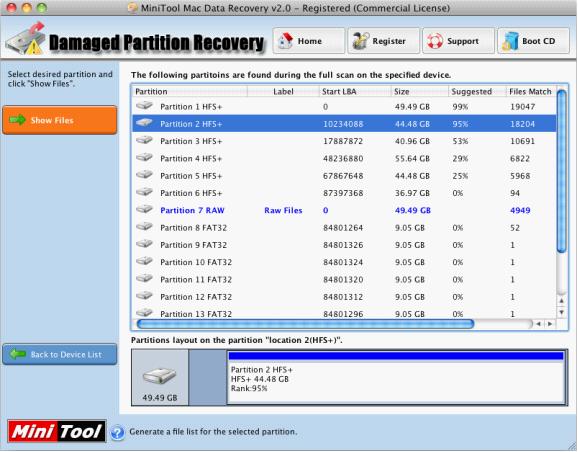The width and height of the screenshot is (578, 452).
Task: Select the 'Partition 6 HFS+' row name
Action: [191, 193]
